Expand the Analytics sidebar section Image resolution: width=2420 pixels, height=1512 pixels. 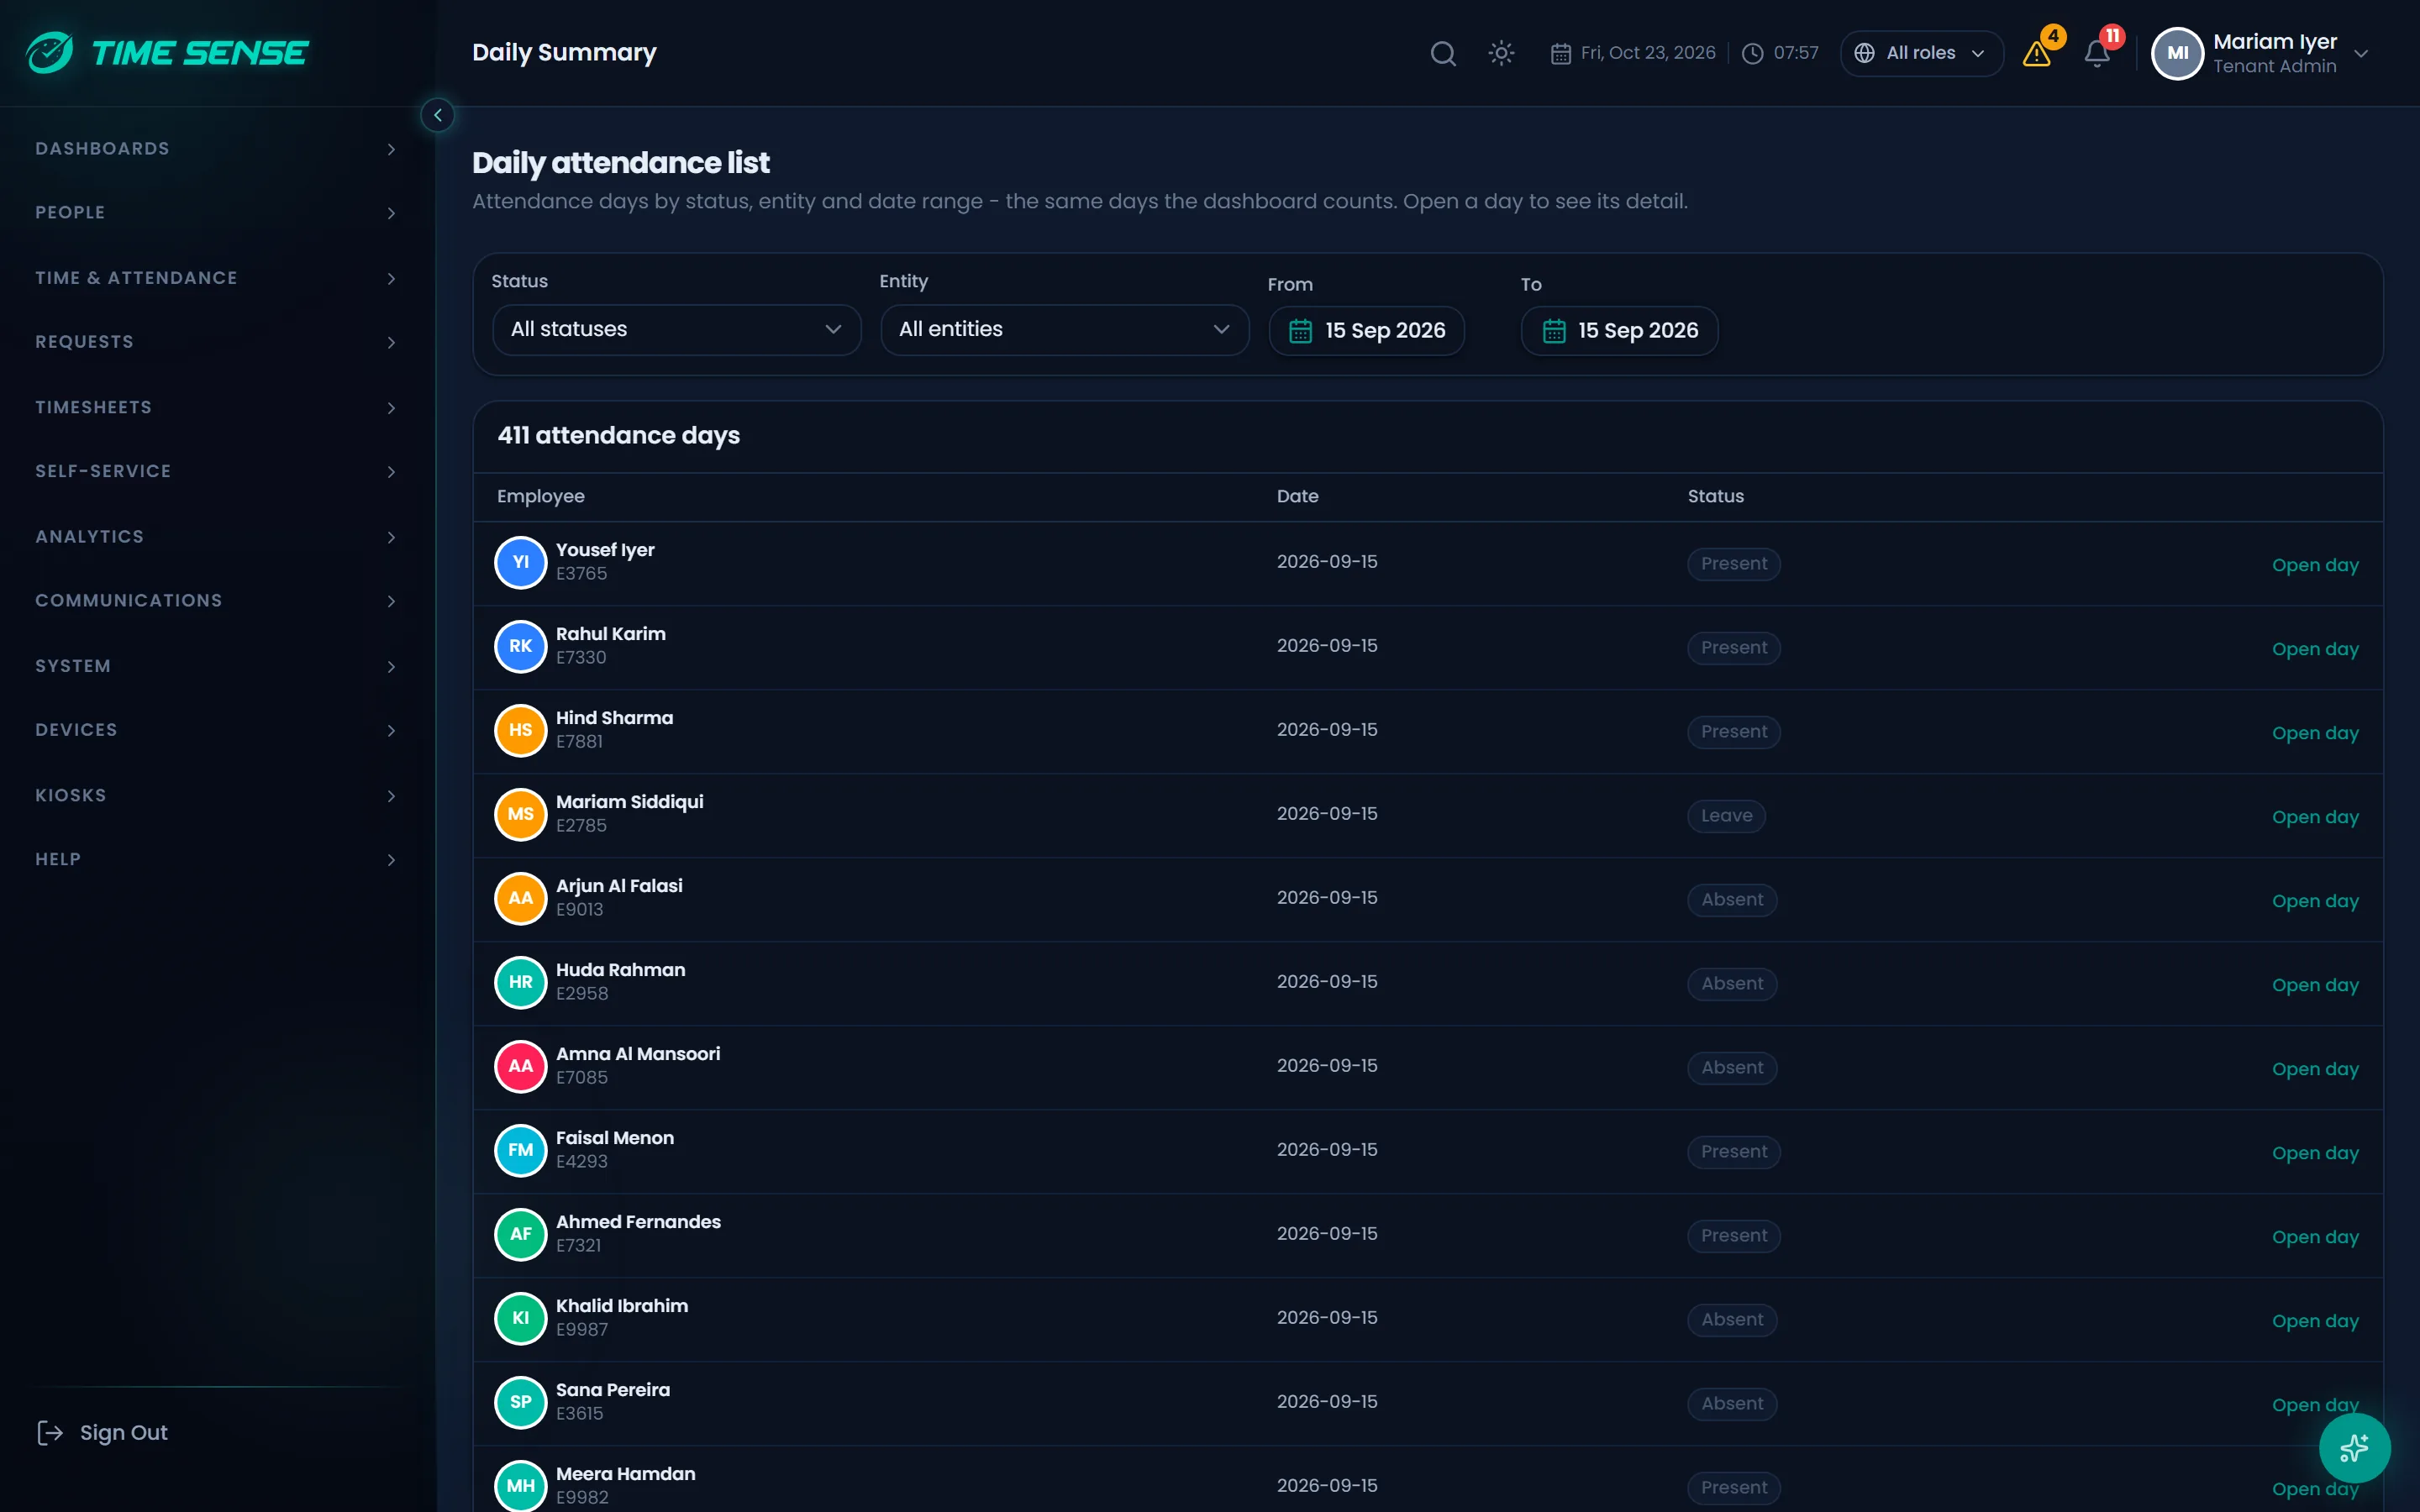pos(217,537)
